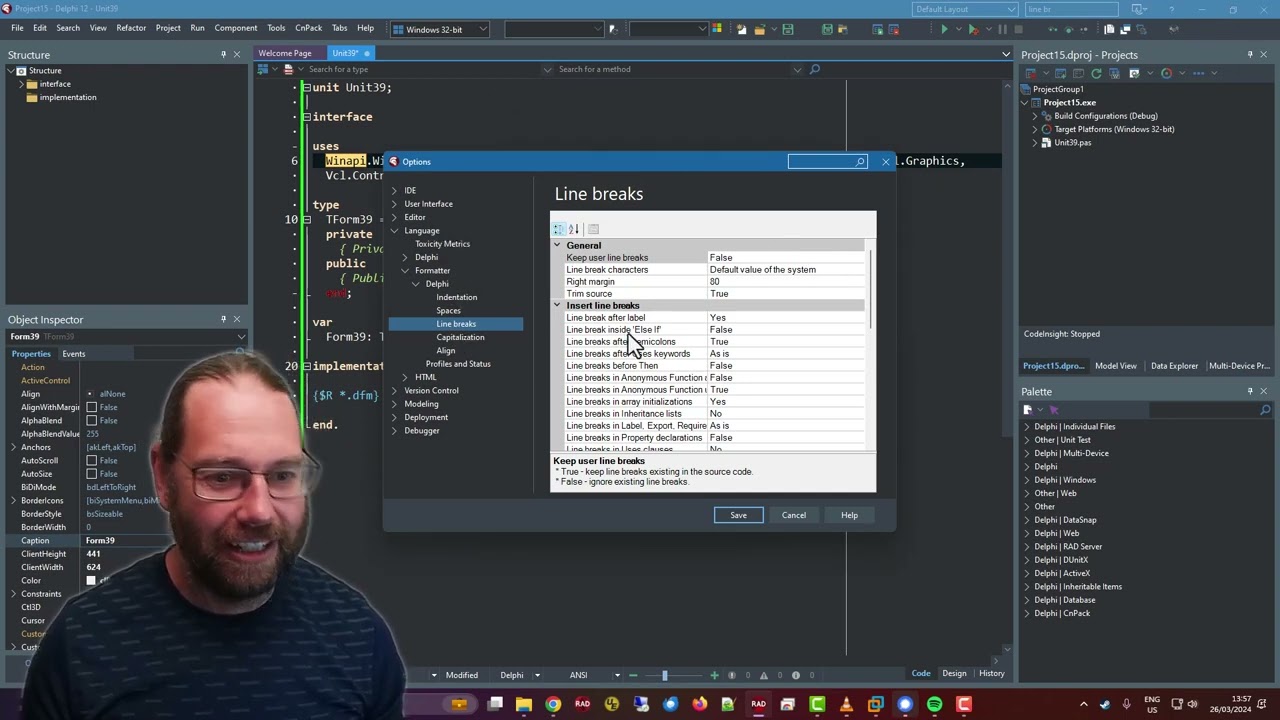Click the File Explorer taskbar icon

(523, 704)
